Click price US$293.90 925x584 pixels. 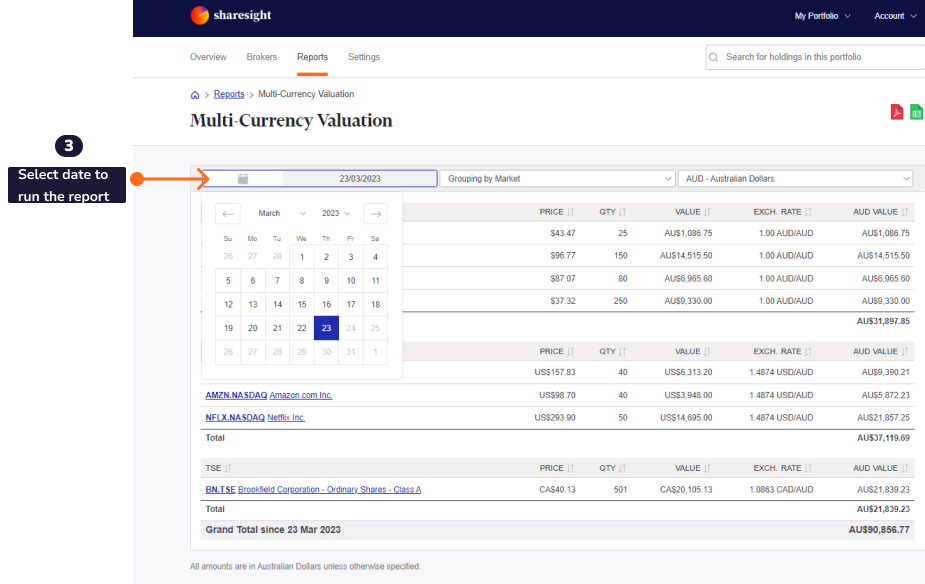click(555, 418)
